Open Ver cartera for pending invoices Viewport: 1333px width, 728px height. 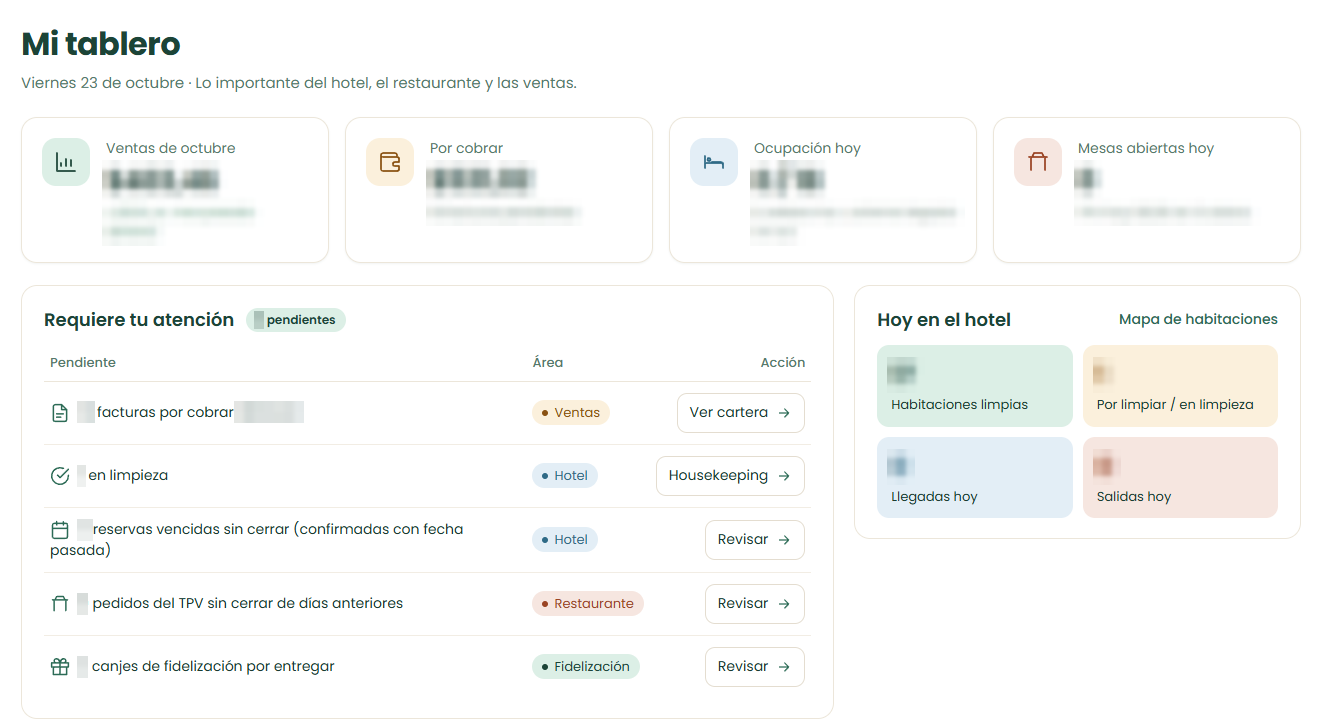coord(741,413)
